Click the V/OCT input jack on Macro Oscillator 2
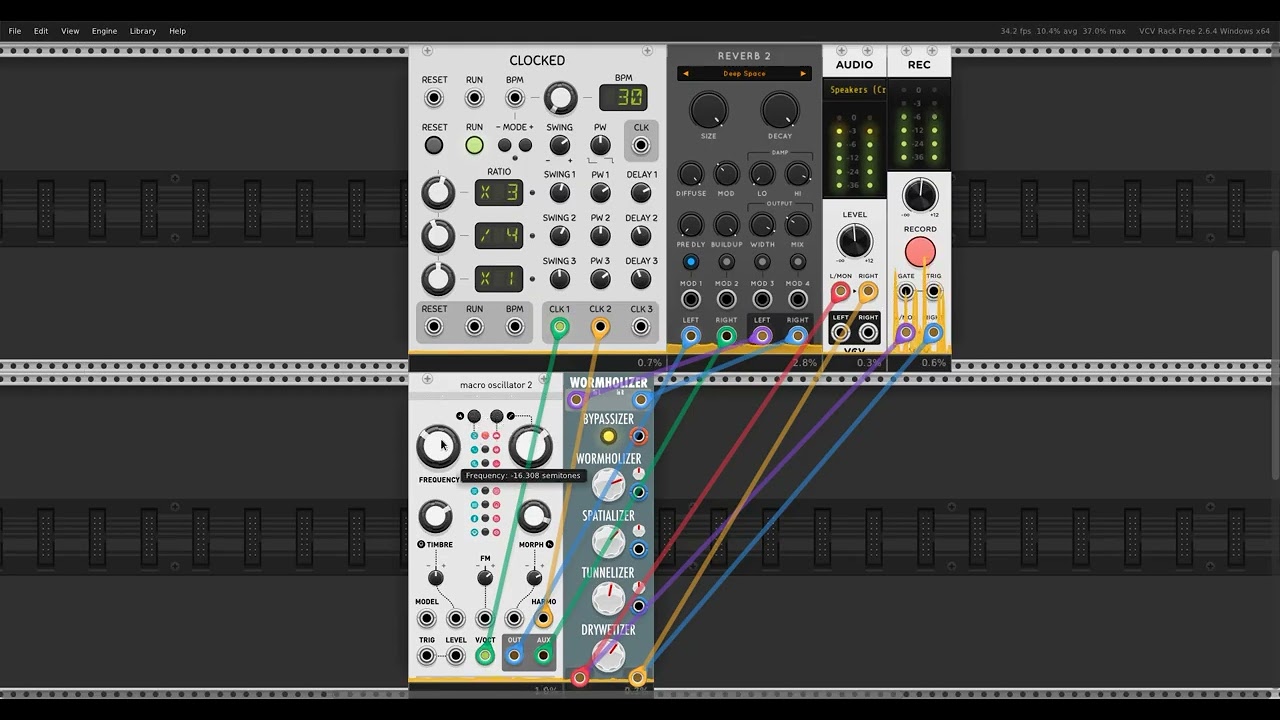This screenshot has height=720, width=1280. tap(485, 656)
